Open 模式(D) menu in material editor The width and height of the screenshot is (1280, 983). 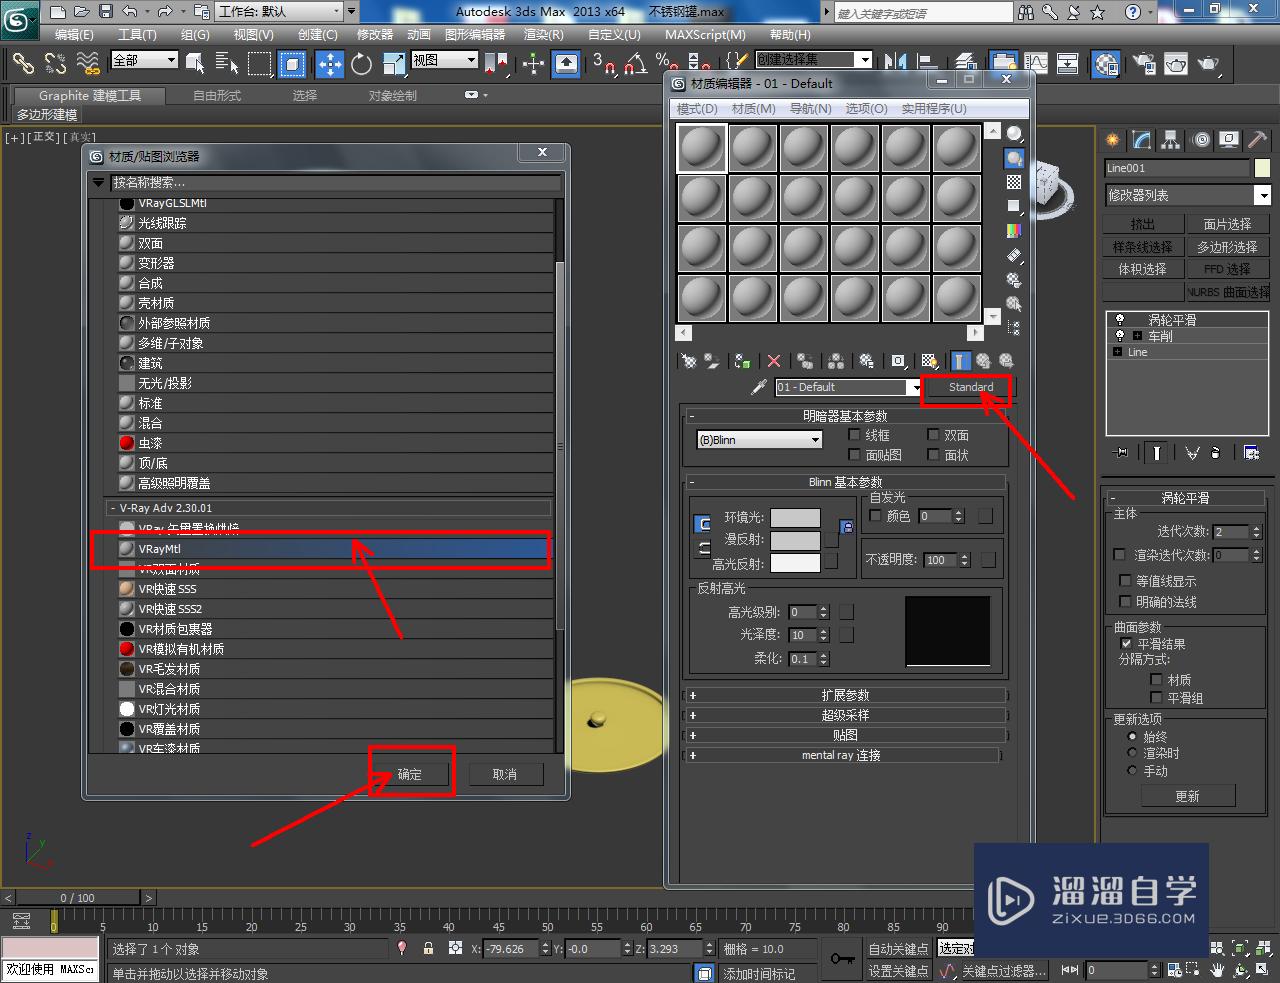697,108
